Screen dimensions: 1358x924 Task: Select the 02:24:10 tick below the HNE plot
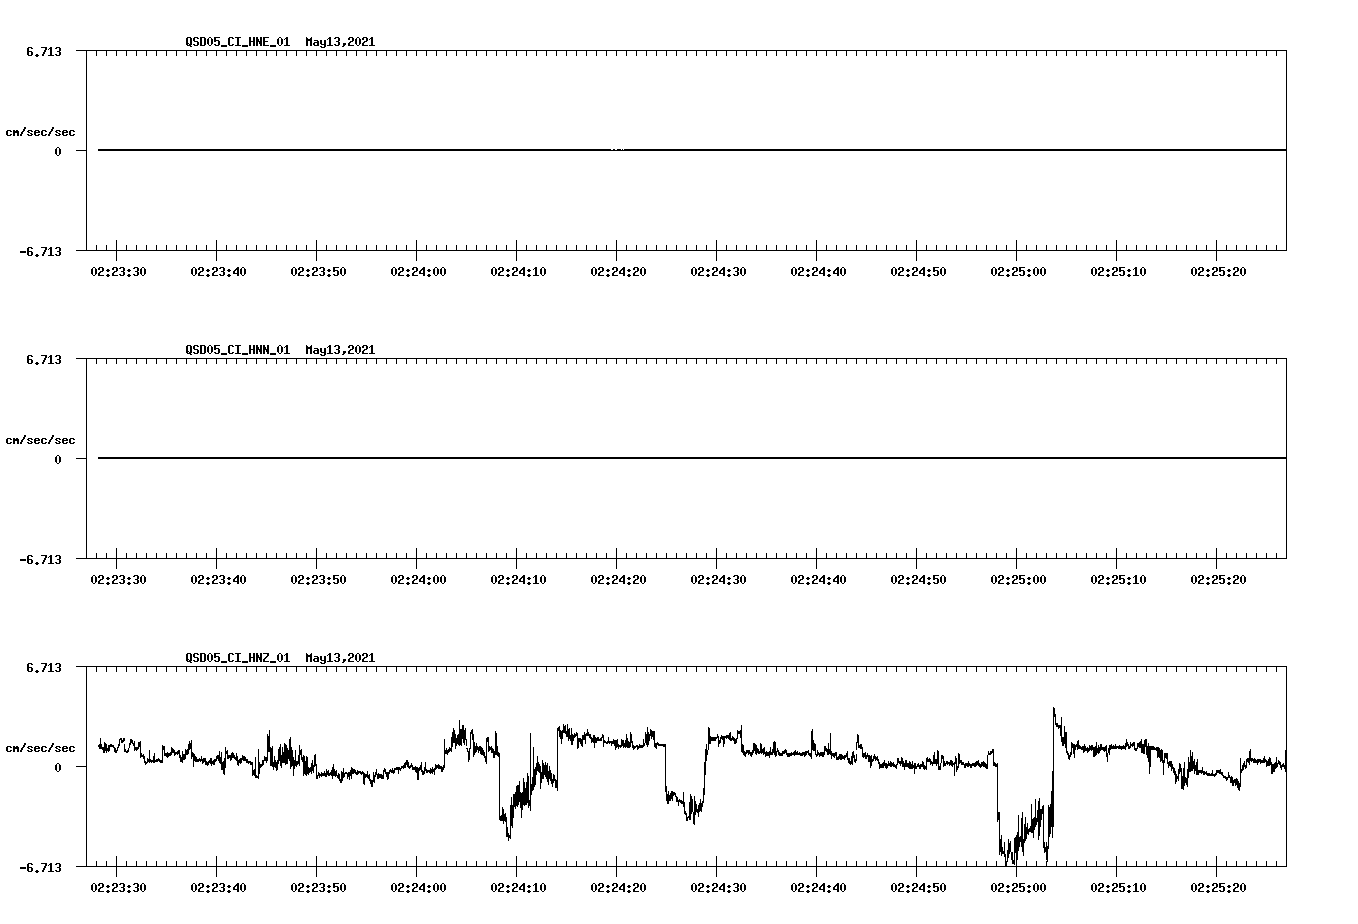tap(518, 270)
